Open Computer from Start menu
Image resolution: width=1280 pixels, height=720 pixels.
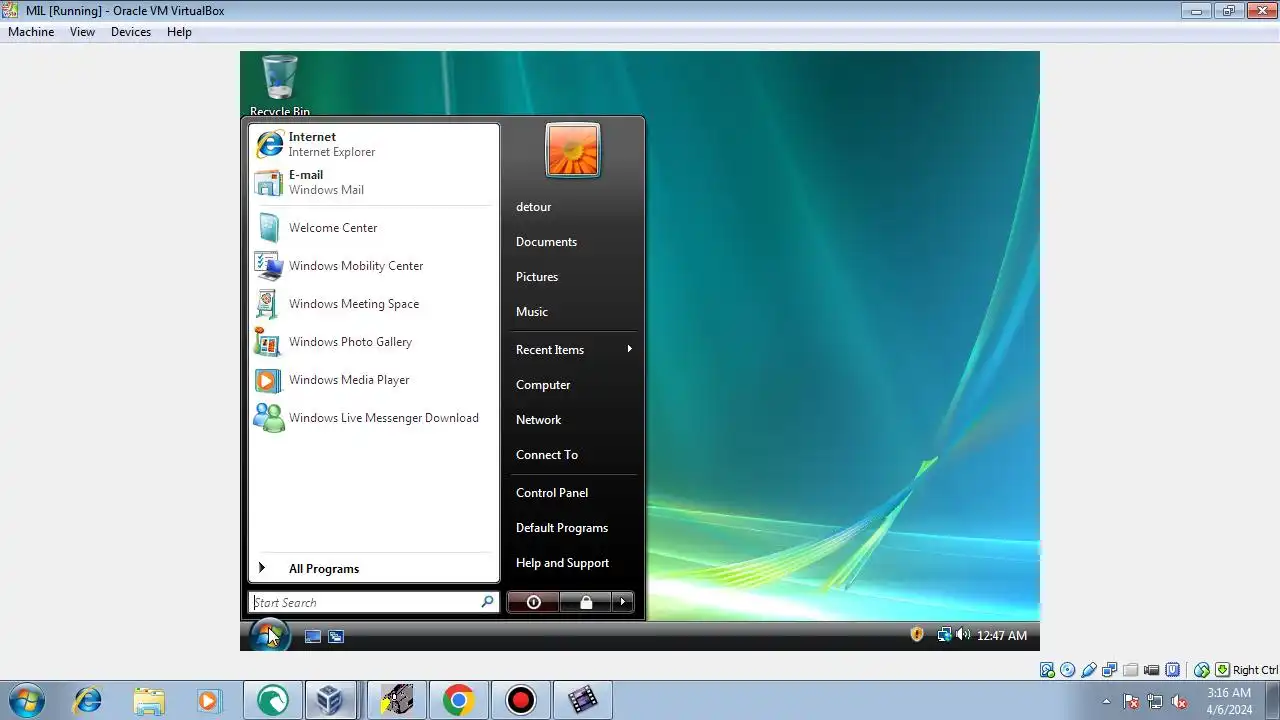click(543, 385)
